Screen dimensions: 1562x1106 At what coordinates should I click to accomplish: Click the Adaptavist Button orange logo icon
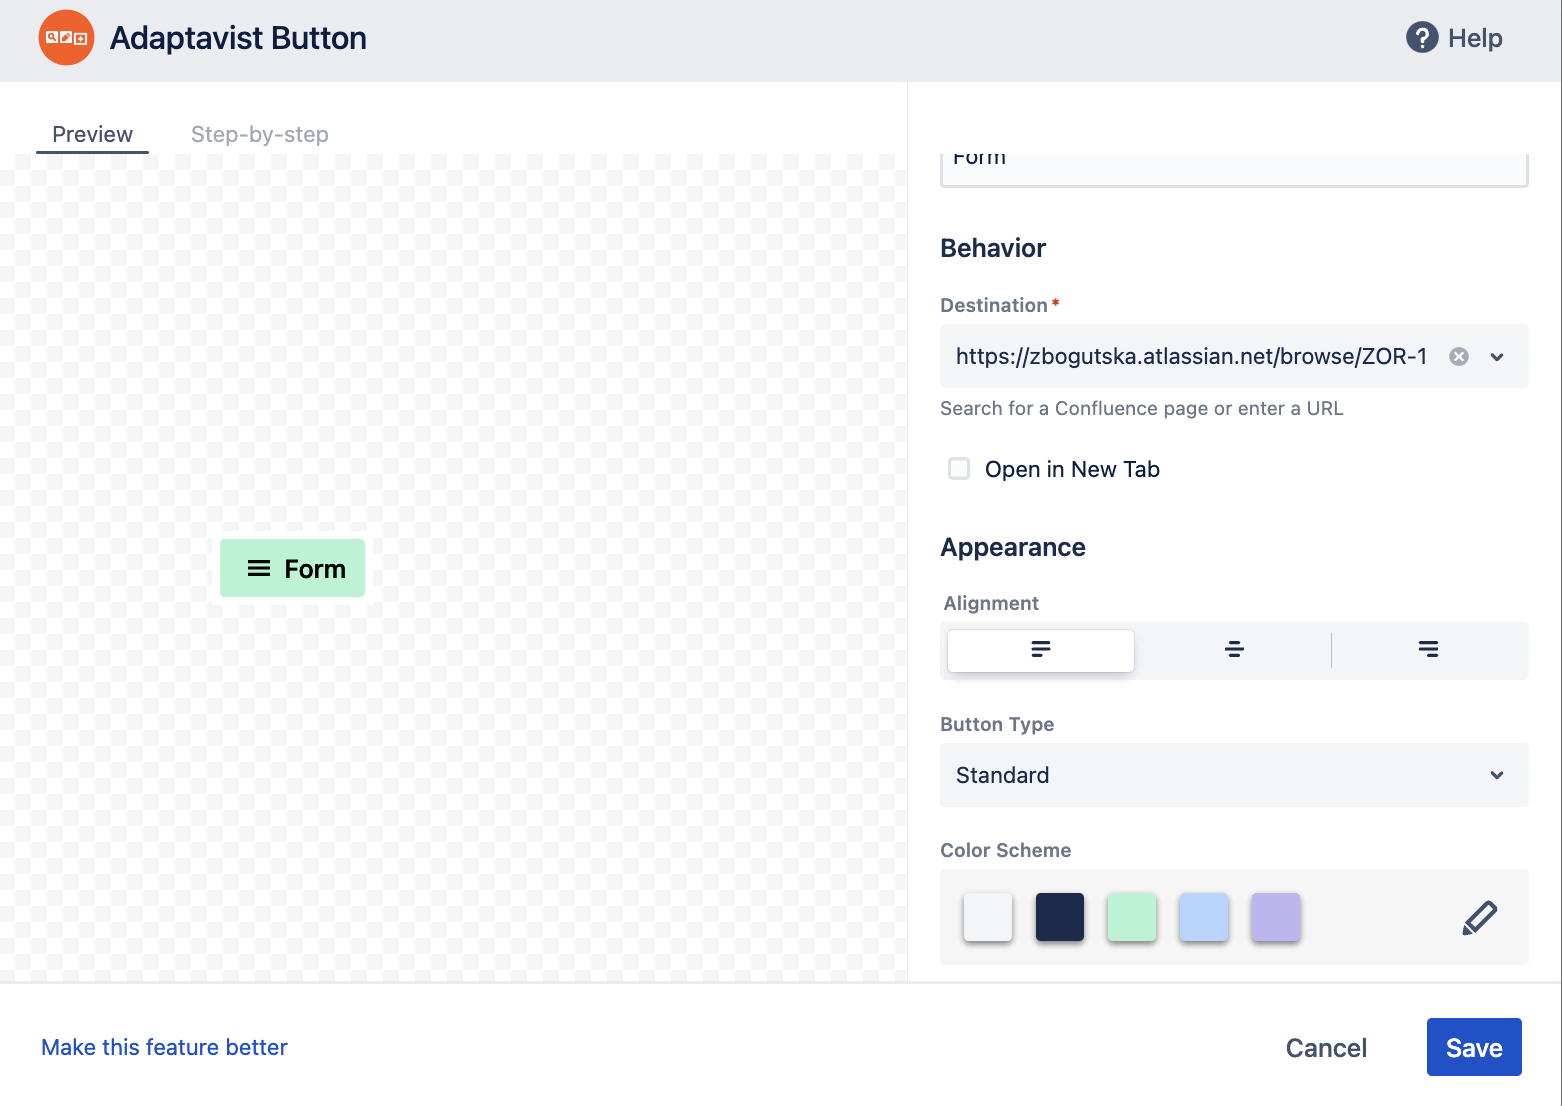[66, 38]
